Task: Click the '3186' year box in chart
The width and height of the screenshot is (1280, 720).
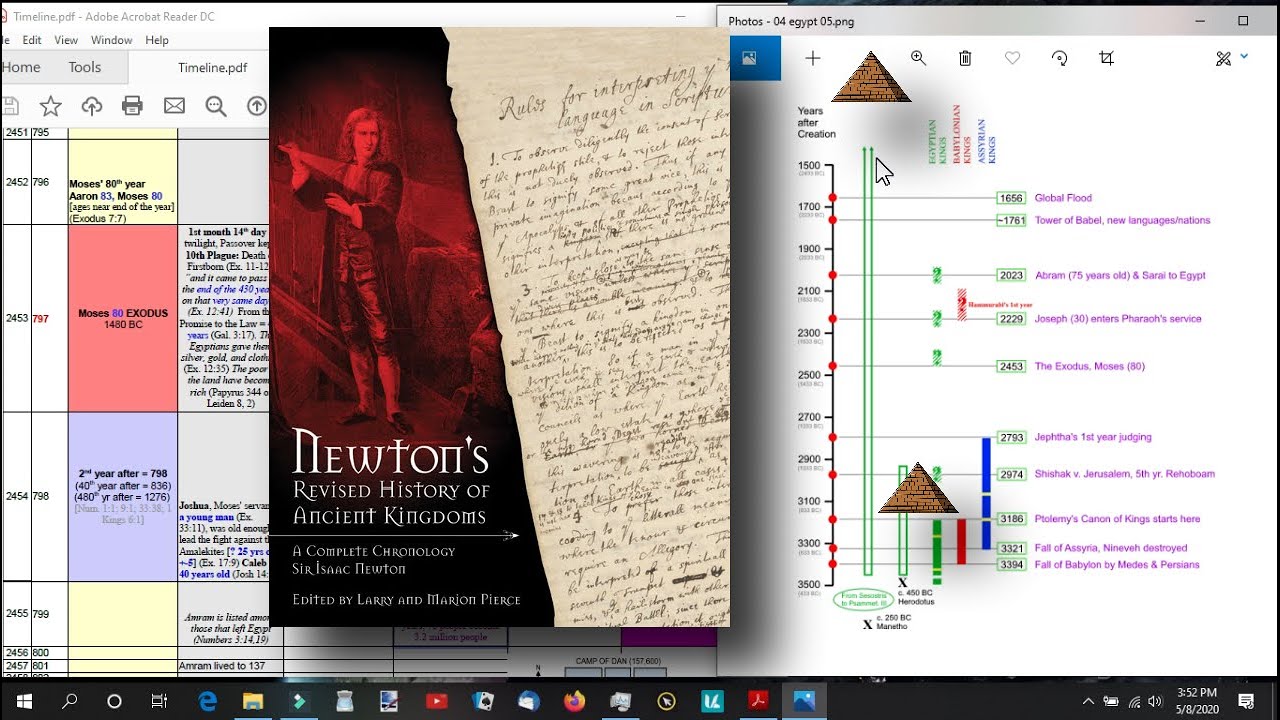Action: pyautogui.click(x=1012, y=519)
